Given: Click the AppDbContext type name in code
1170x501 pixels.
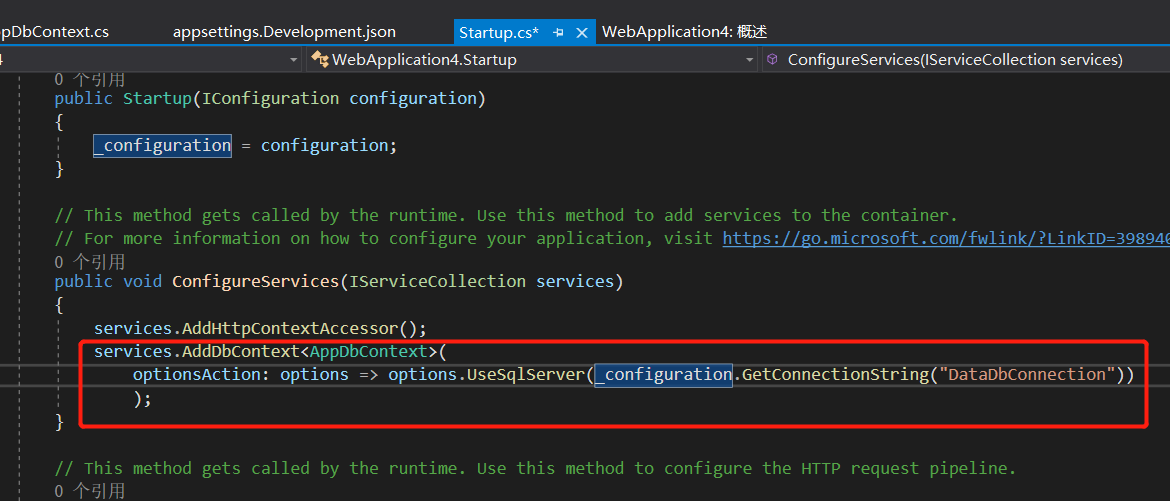Looking at the screenshot, I should (369, 351).
